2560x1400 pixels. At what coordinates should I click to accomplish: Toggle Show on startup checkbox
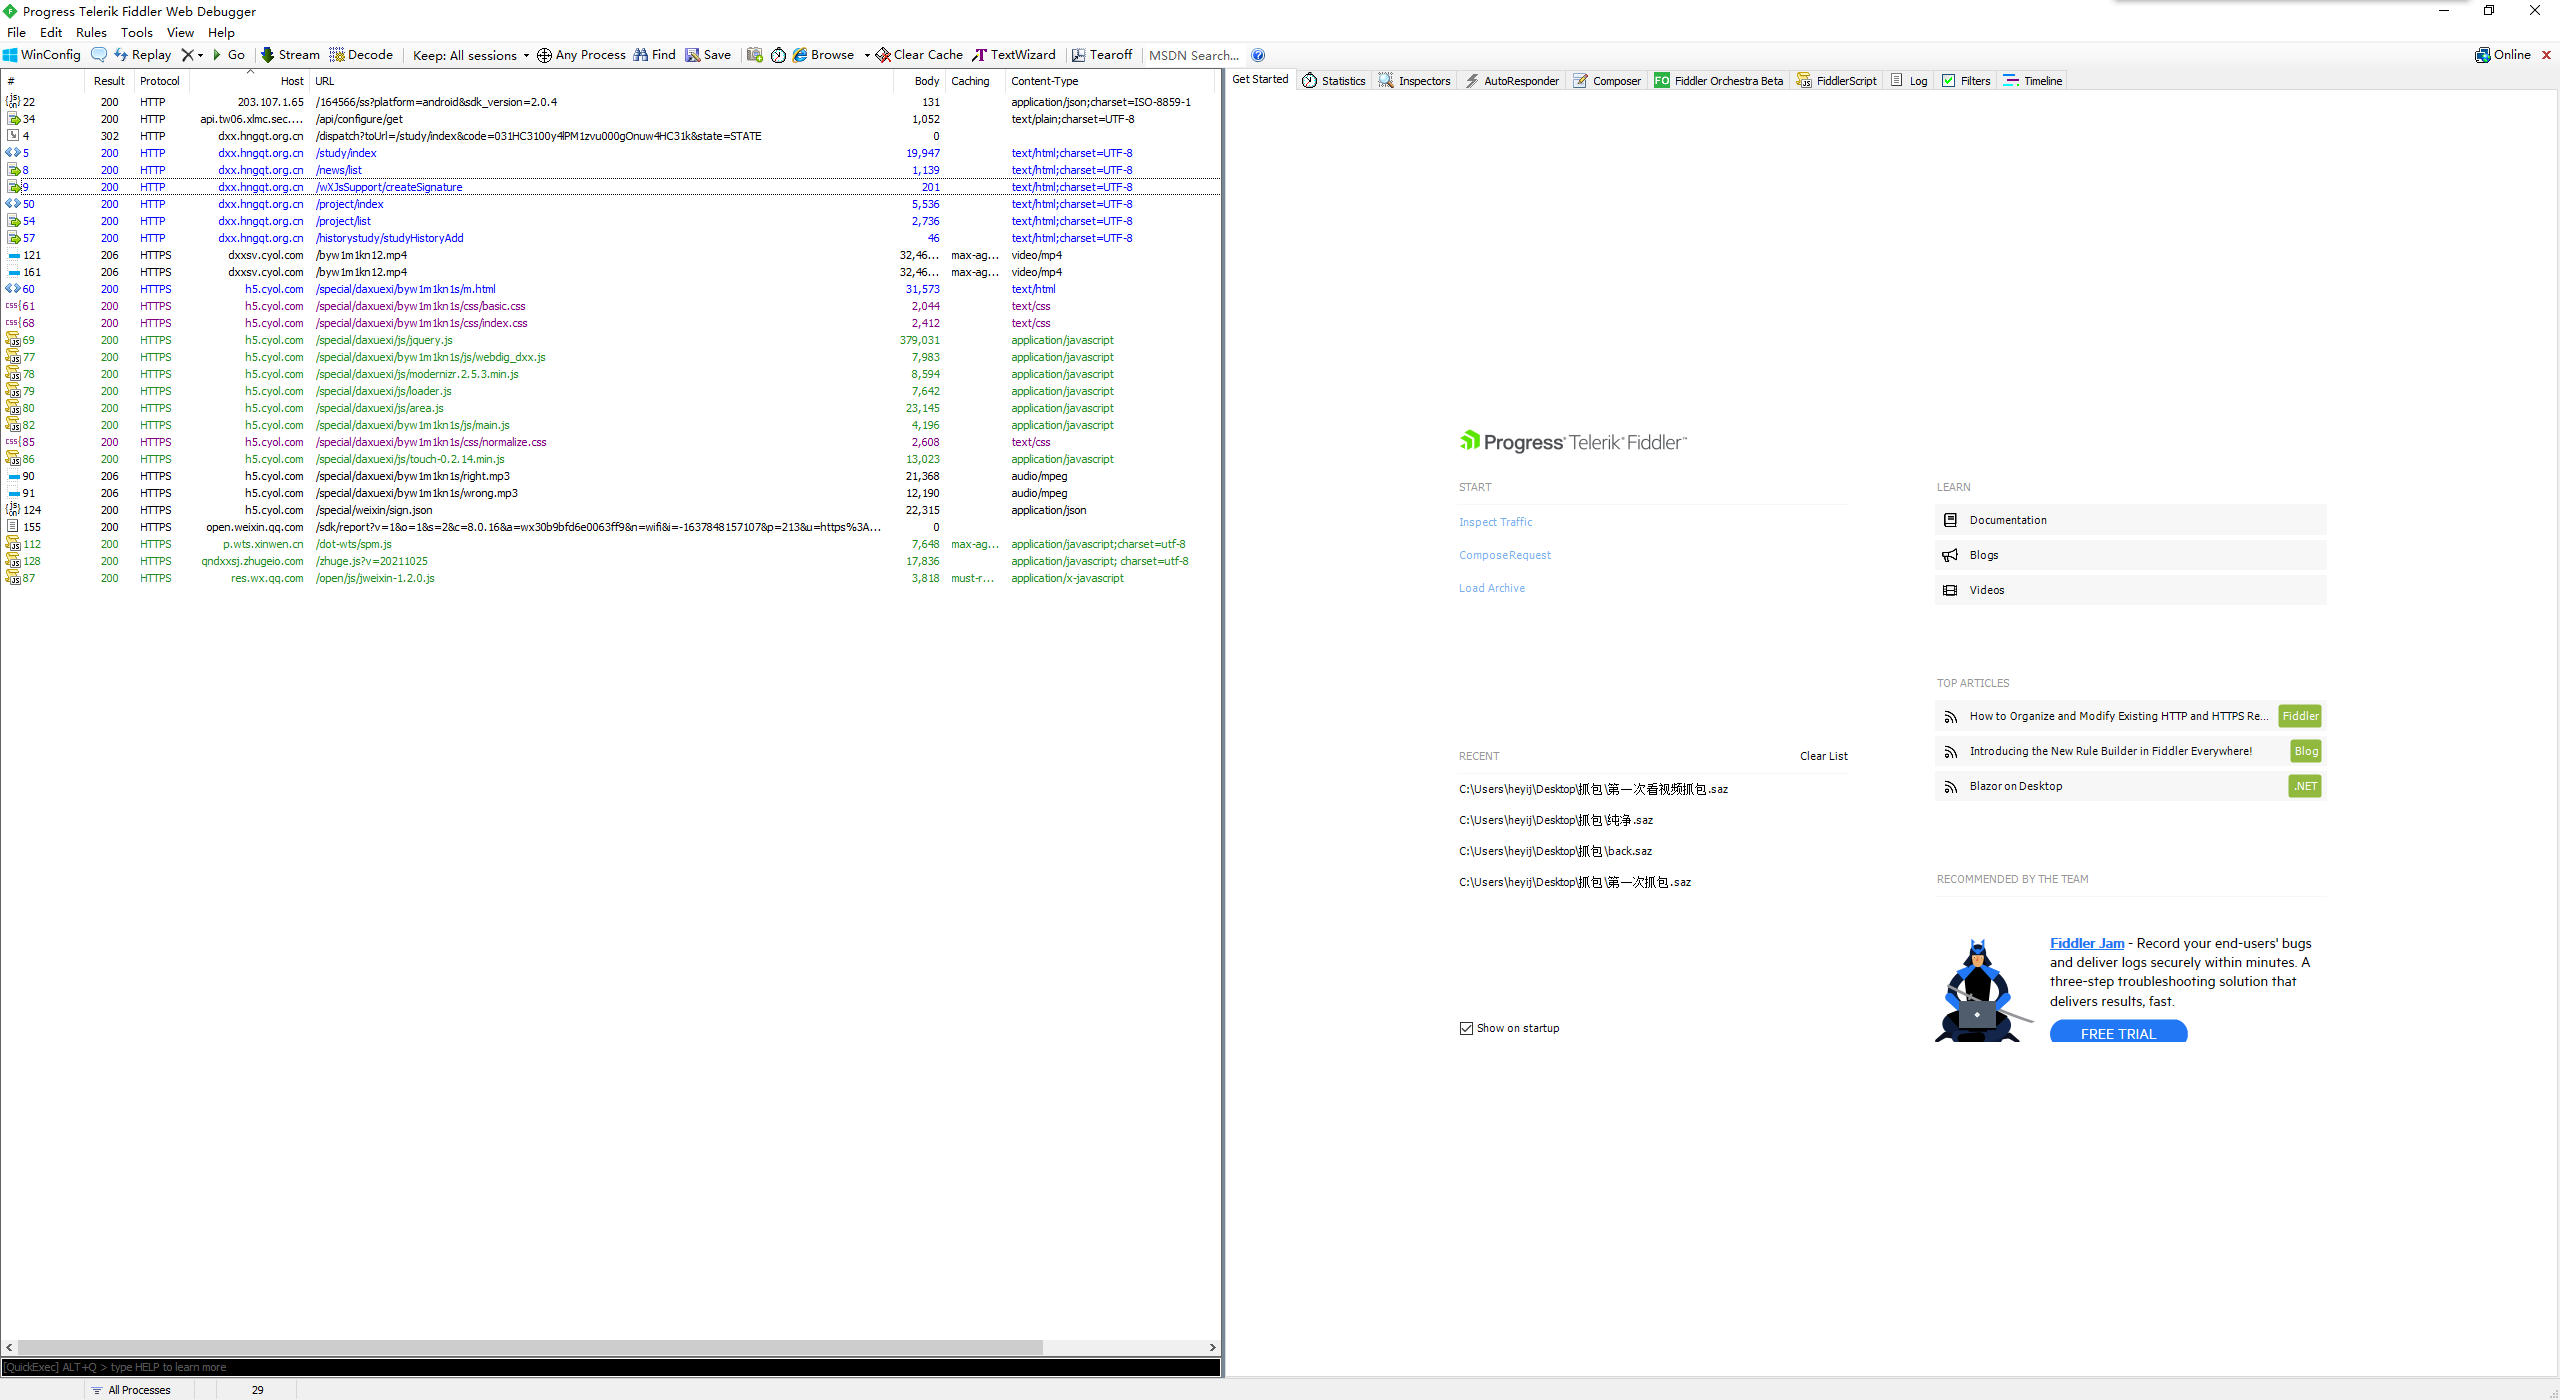[x=1466, y=1028]
